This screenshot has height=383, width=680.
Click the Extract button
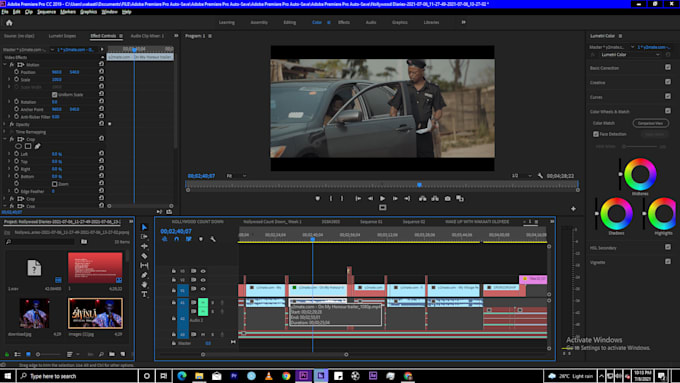click(x=435, y=199)
